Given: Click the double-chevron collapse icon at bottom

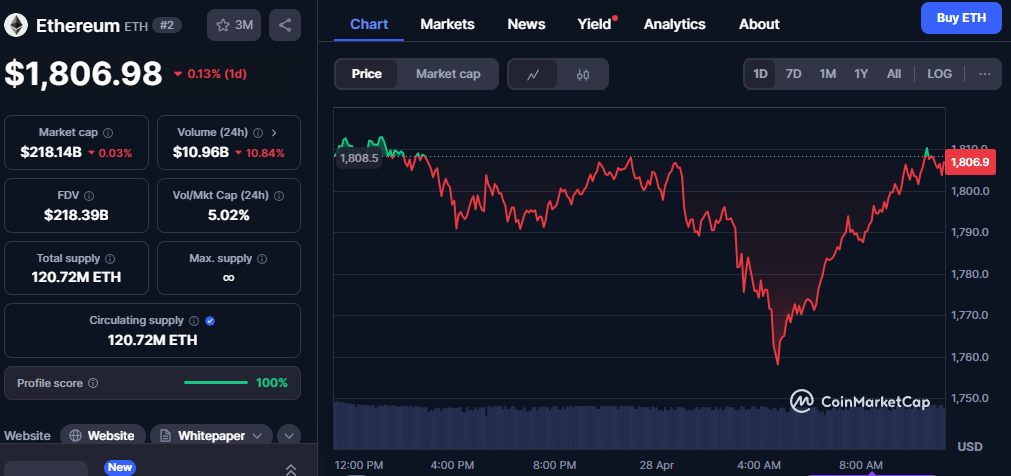Looking at the screenshot, I should point(291,470).
